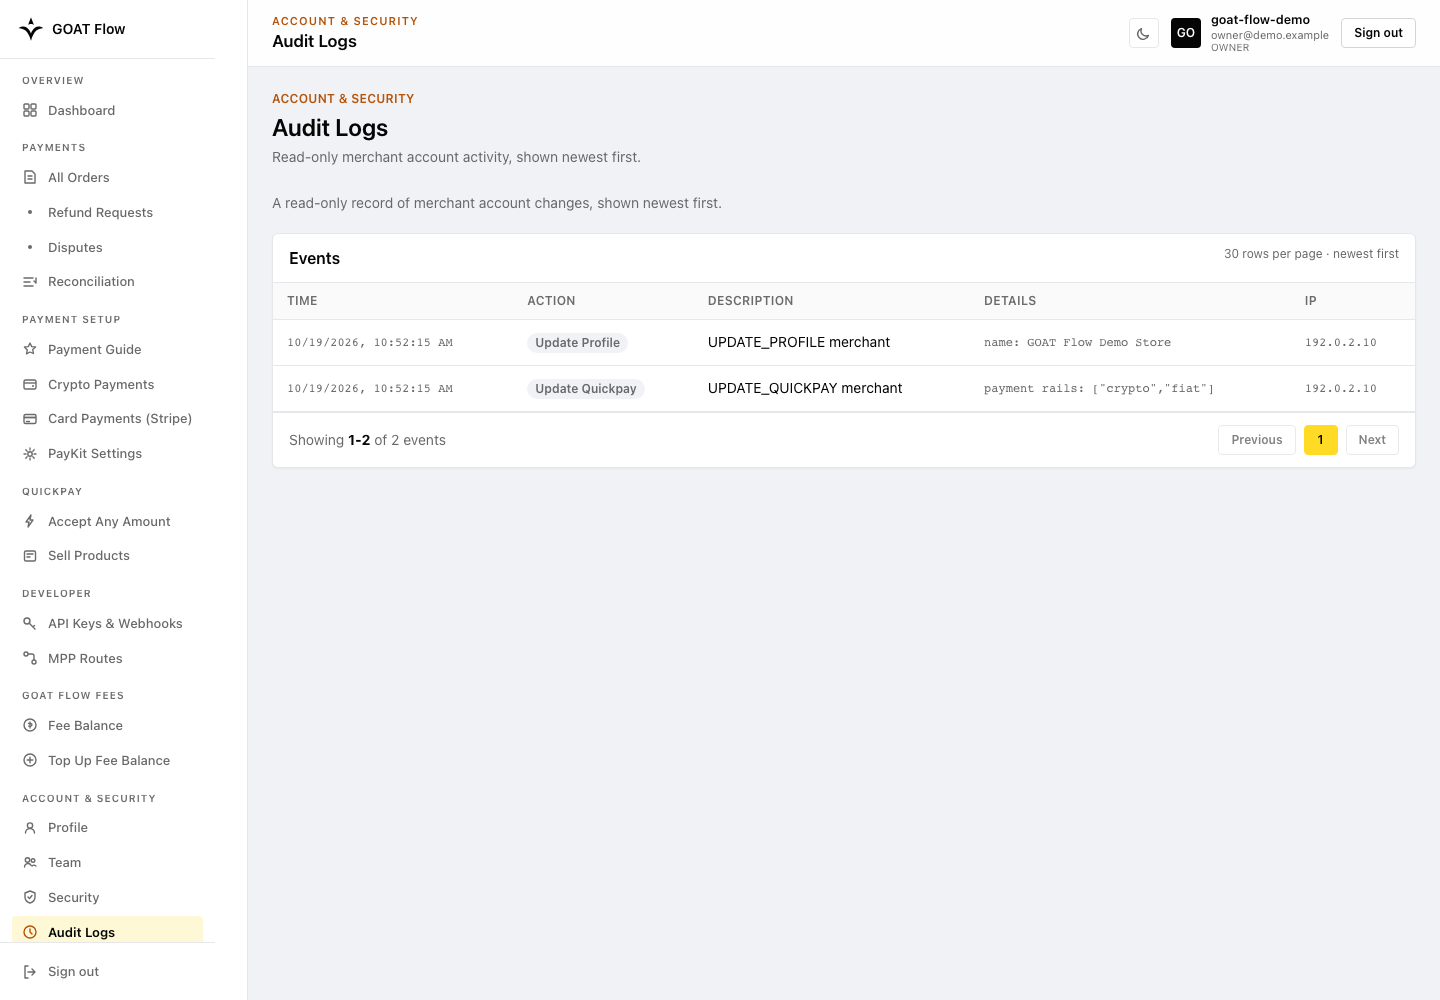Click the Fee Balance coin icon

pyautogui.click(x=30, y=726)
